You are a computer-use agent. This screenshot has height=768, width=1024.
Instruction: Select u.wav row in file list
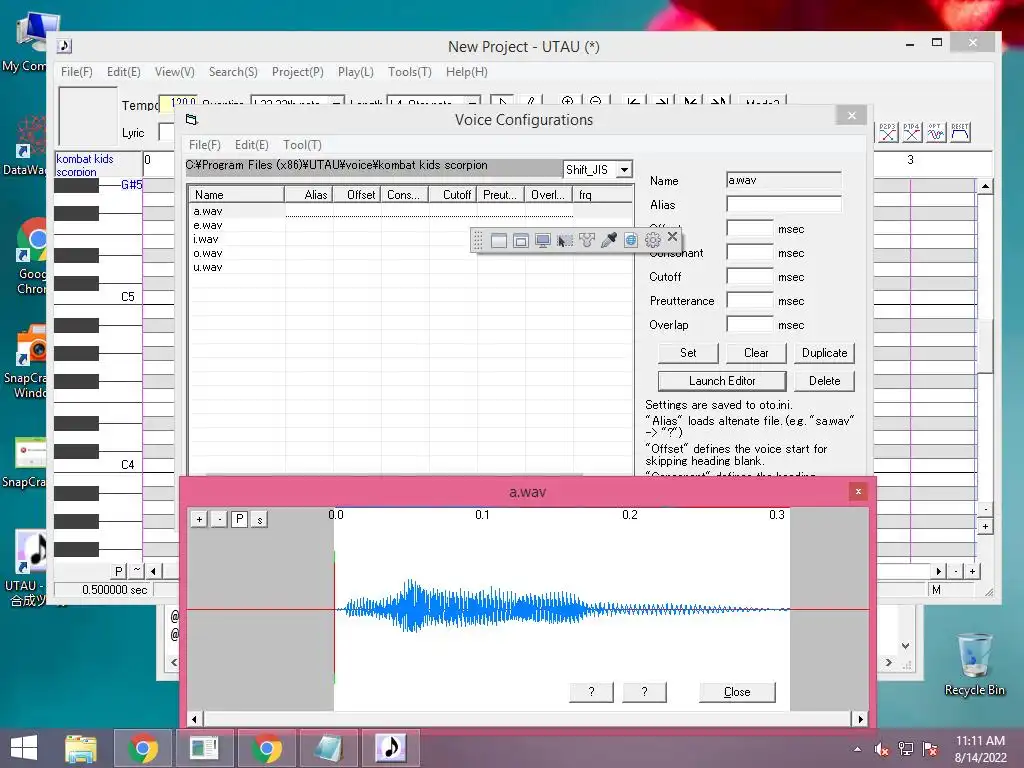(409, 267)
